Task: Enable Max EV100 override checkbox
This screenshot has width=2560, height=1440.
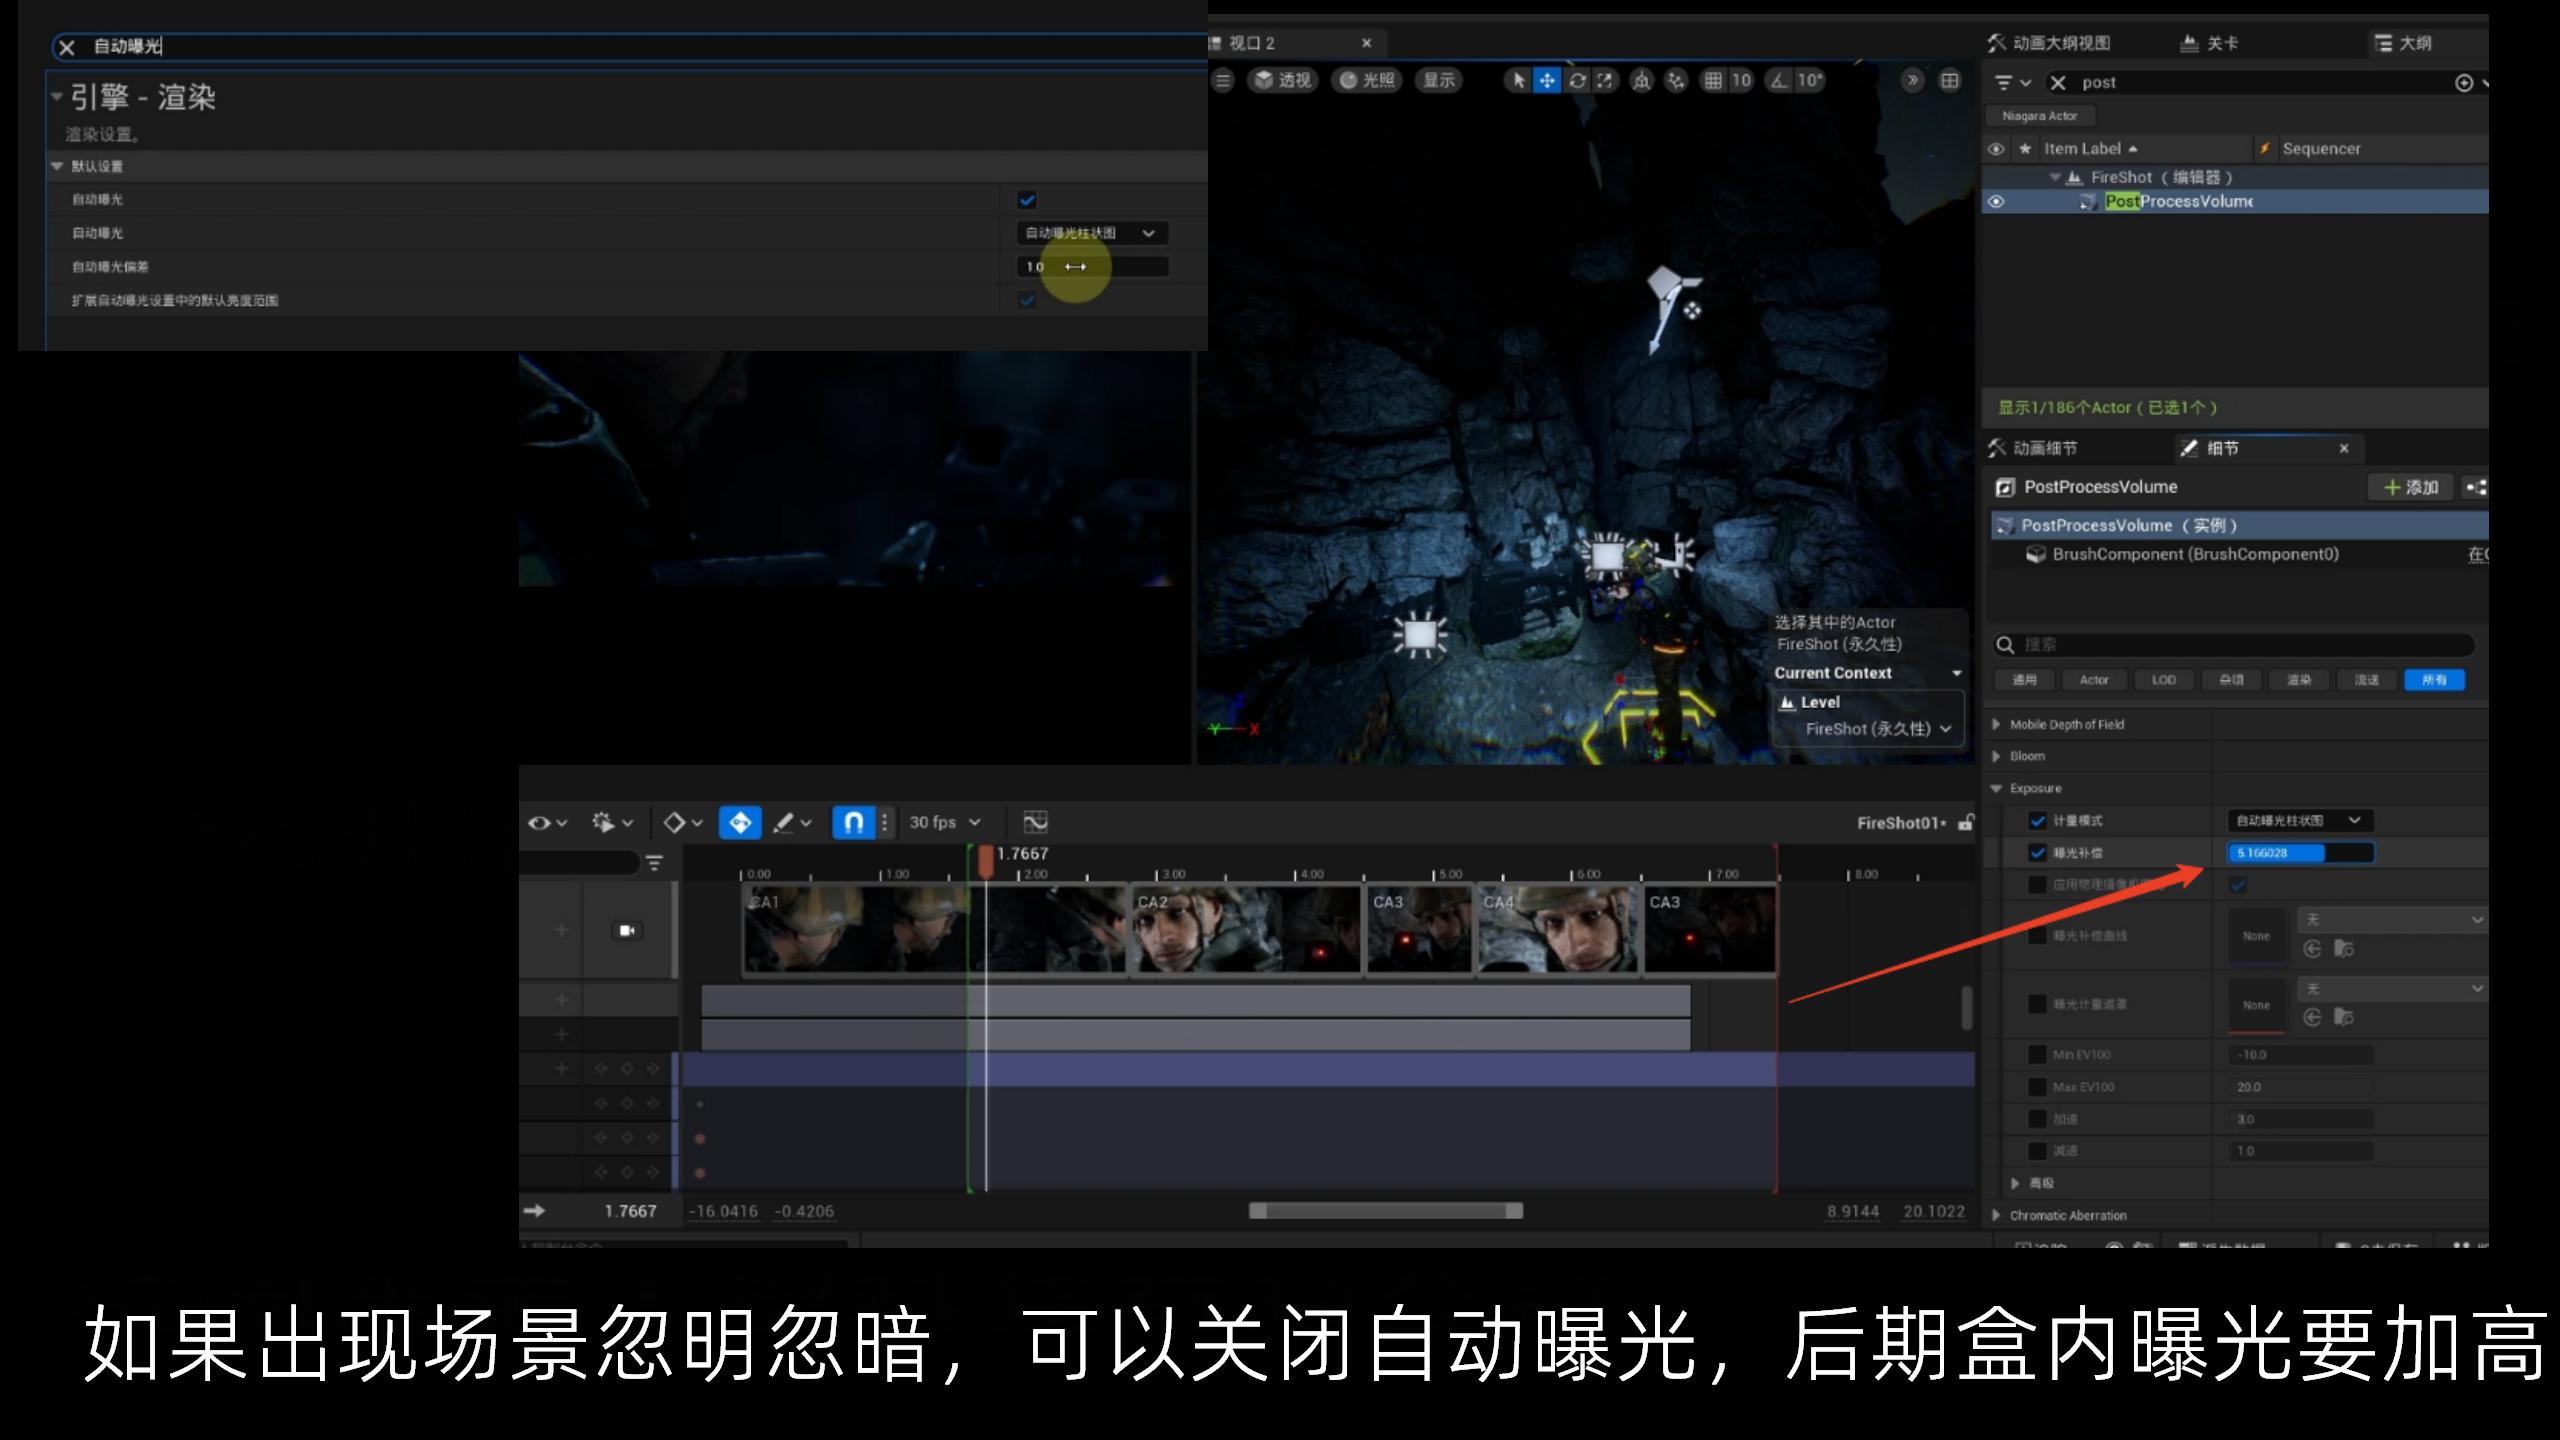Action: [2037, 1086]
